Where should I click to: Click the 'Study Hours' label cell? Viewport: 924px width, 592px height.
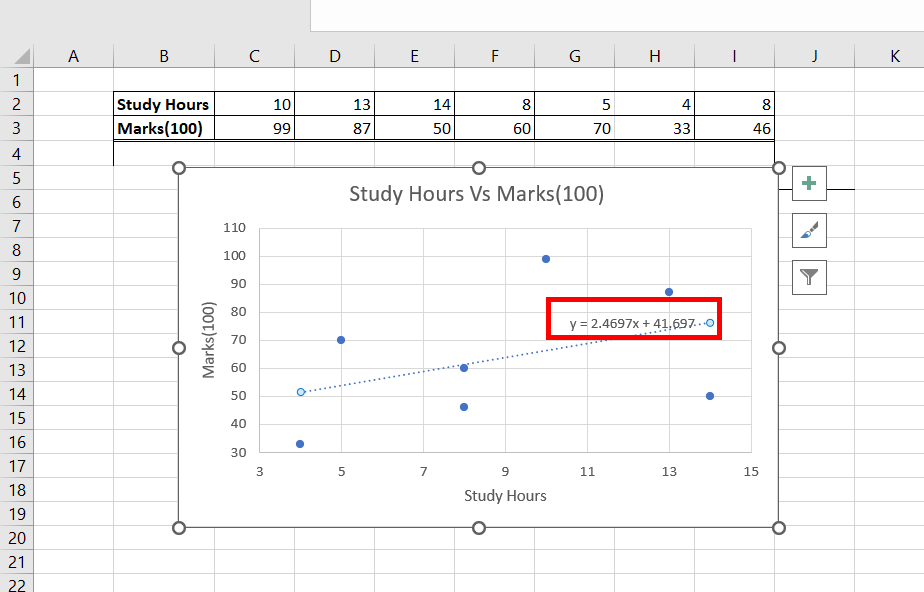click(164, 104)
